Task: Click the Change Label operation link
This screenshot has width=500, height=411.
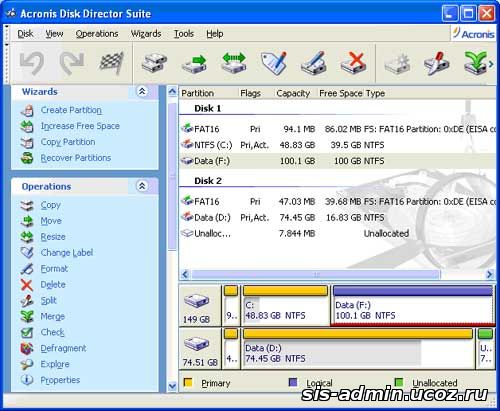Action: 67,253
